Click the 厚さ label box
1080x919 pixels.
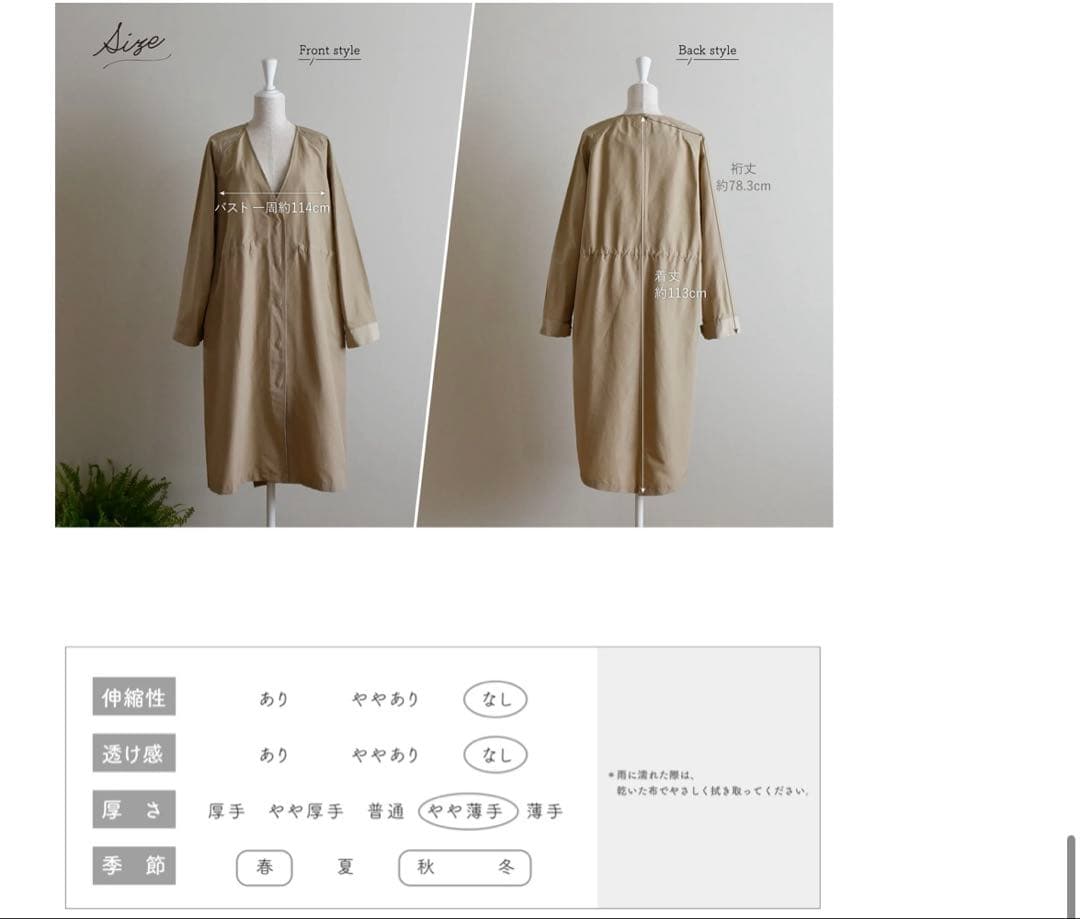[134, 809]
